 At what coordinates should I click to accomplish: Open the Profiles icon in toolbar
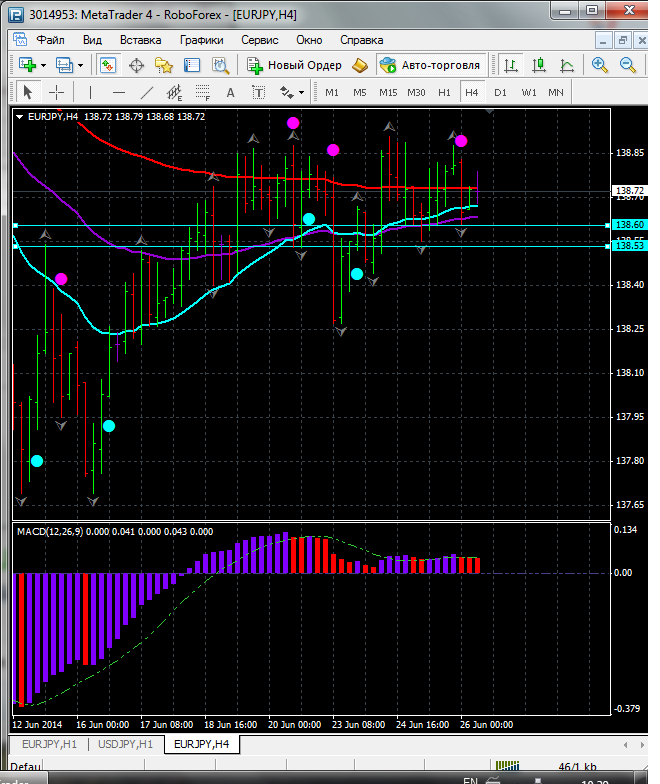tap(64, 65)
